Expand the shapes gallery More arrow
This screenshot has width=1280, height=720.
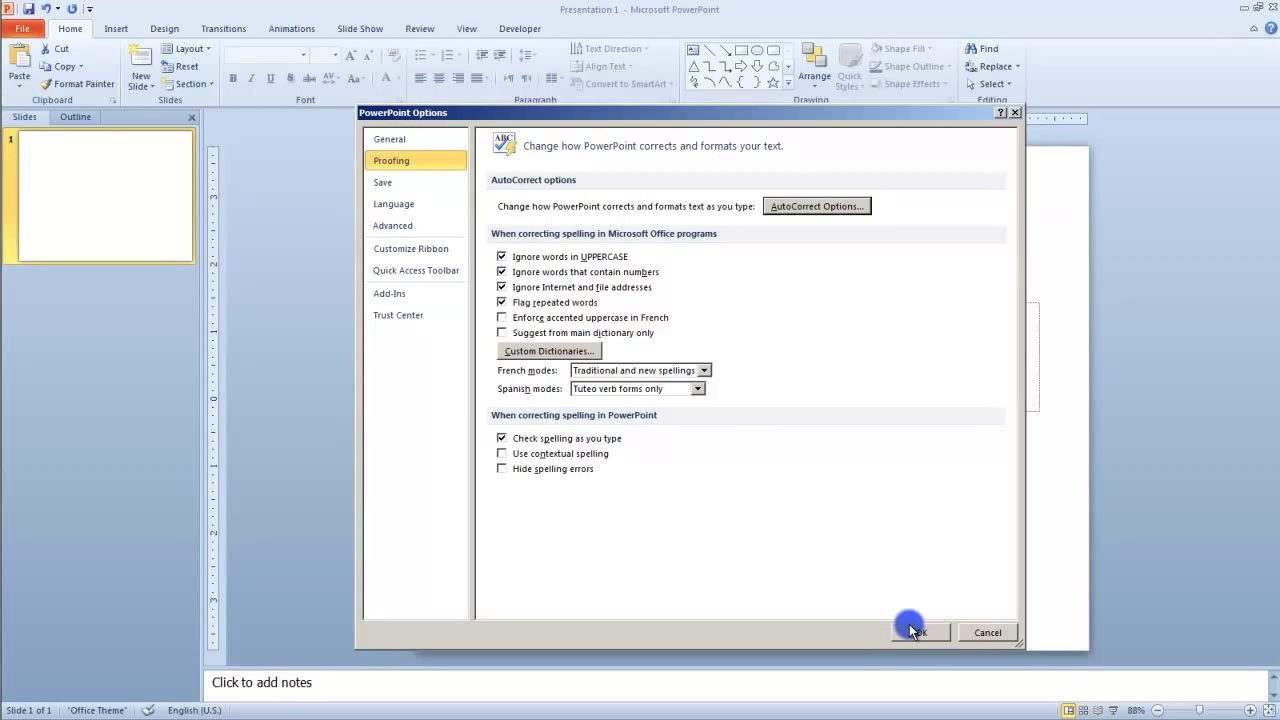click(x=788, y=83)
